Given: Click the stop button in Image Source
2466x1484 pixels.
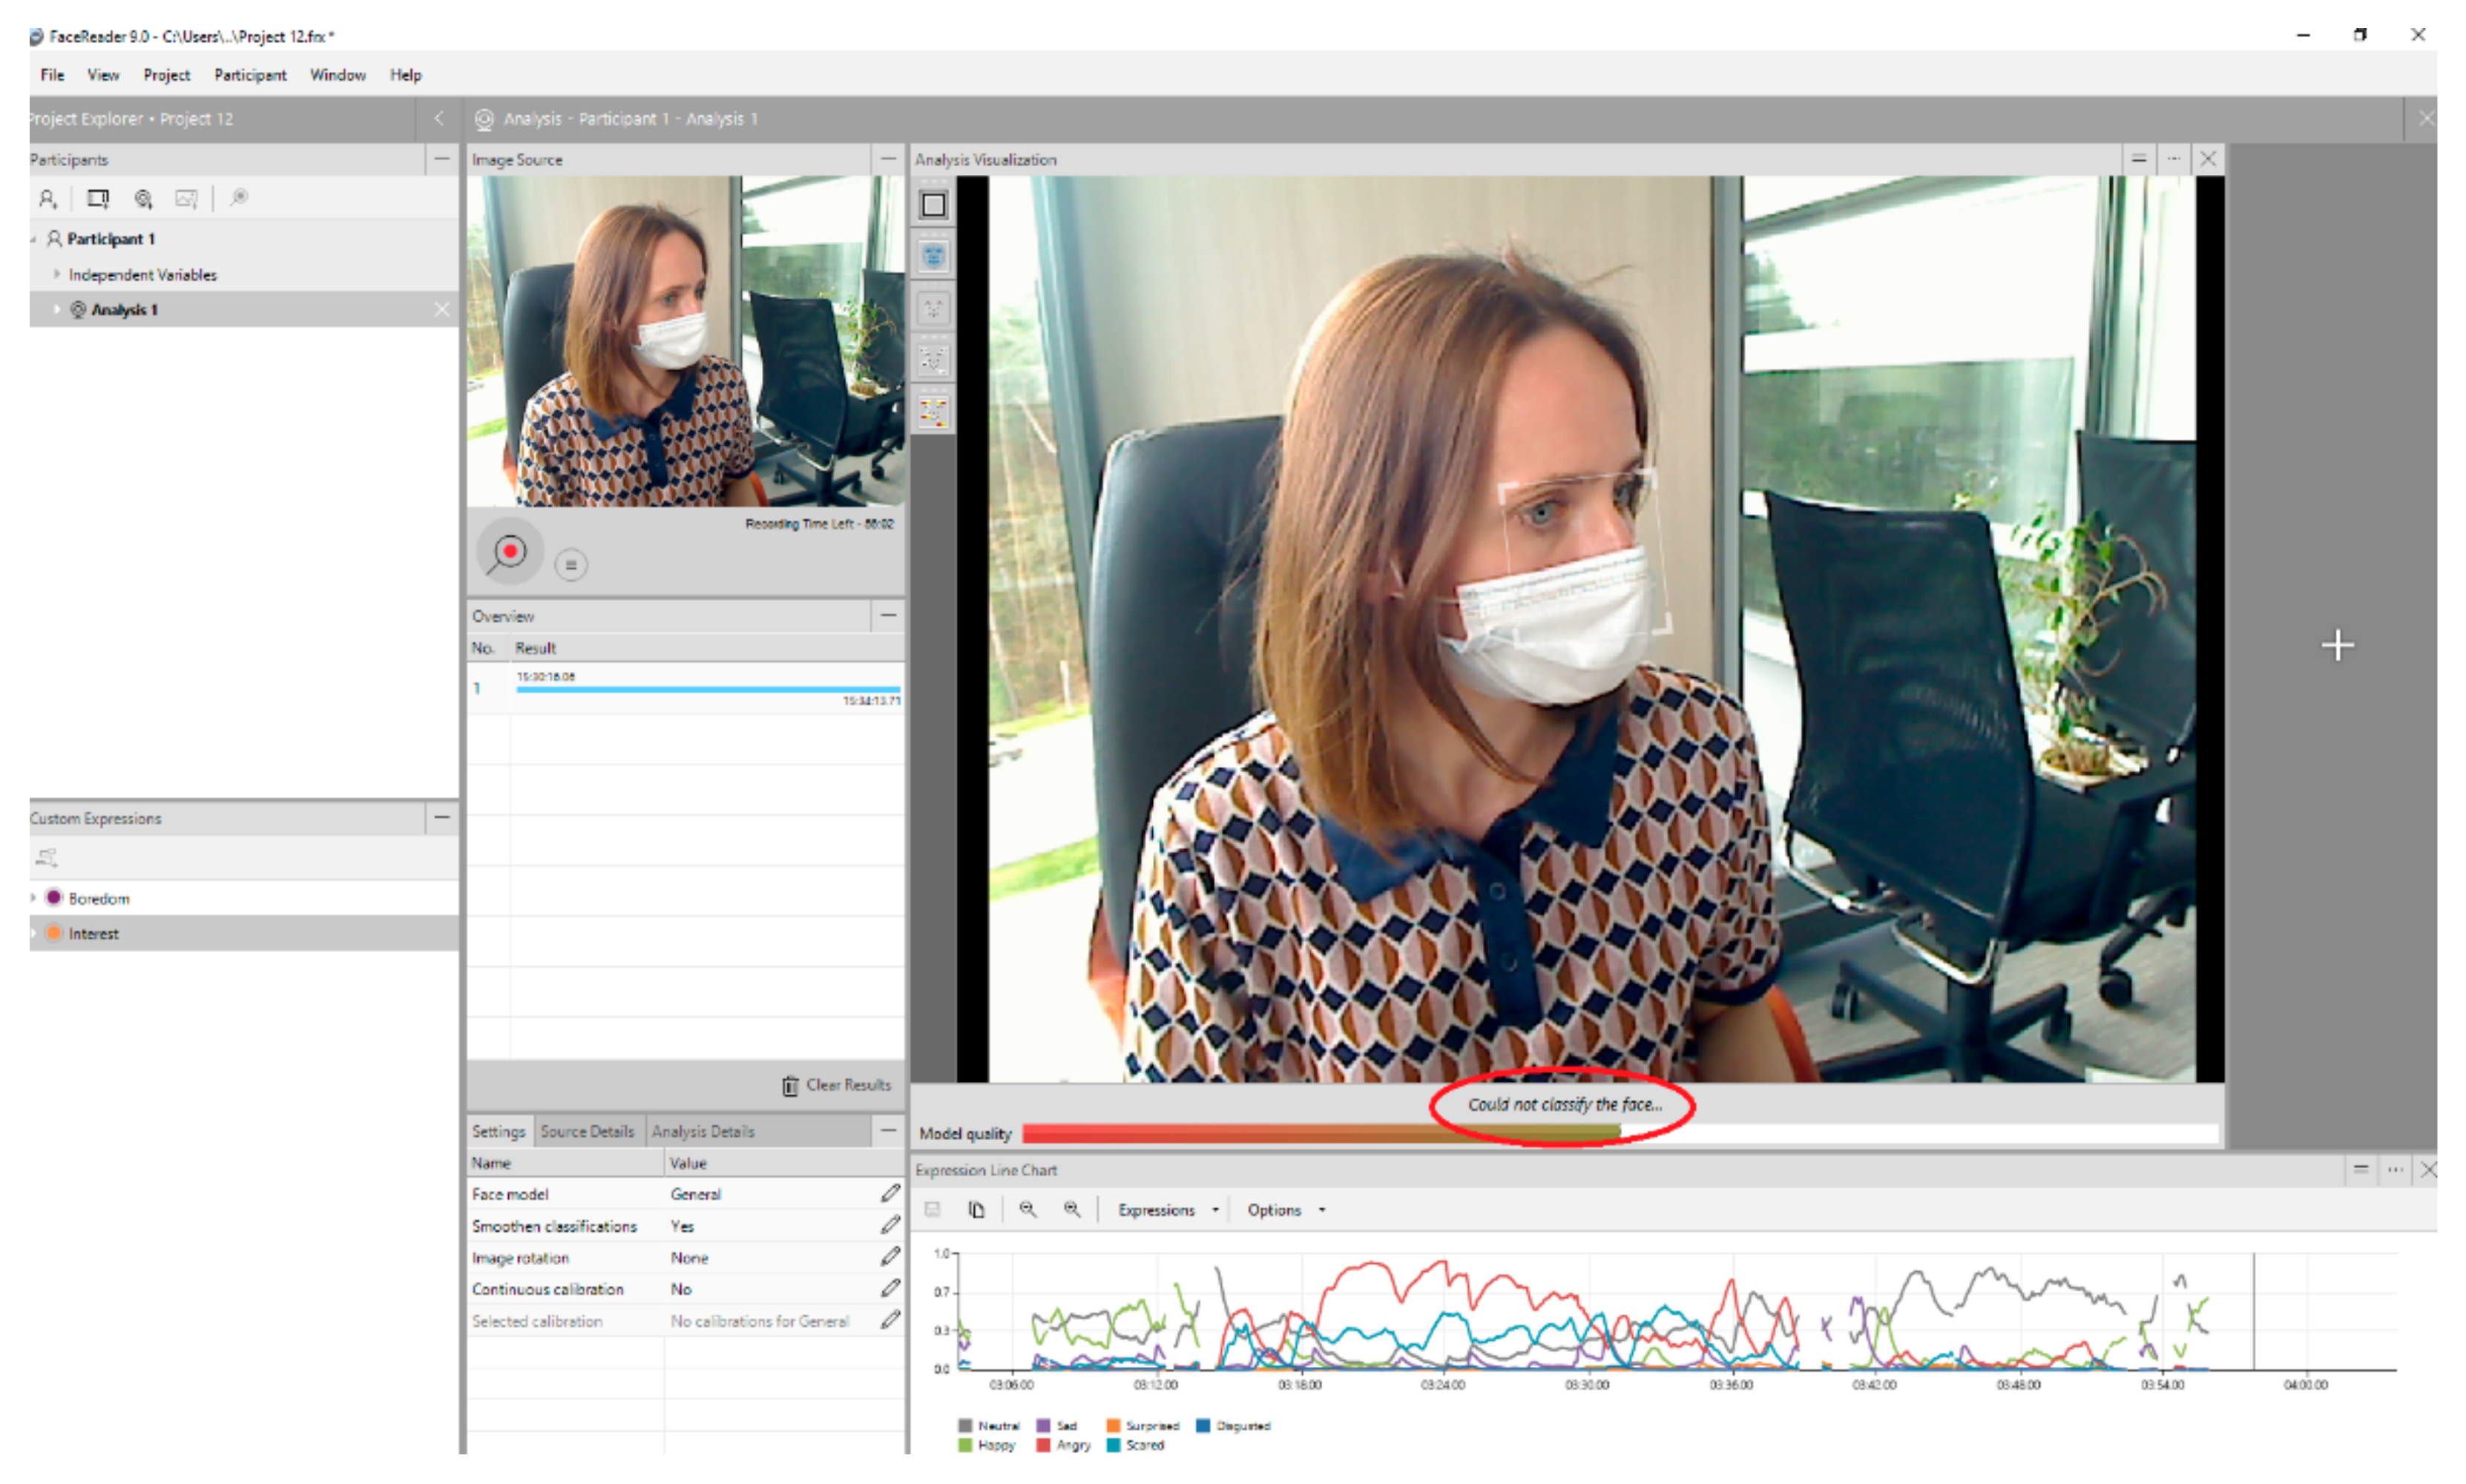Looking at the screenshot, I should [570, 565].
